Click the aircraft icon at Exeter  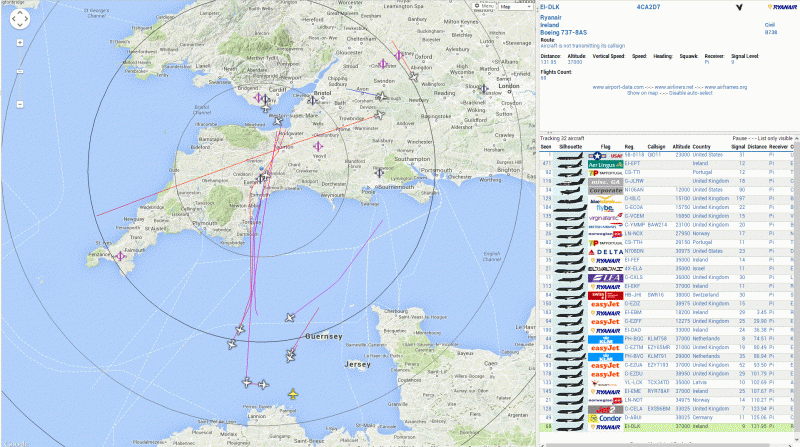pyautogui.click(x=262, y=178)
